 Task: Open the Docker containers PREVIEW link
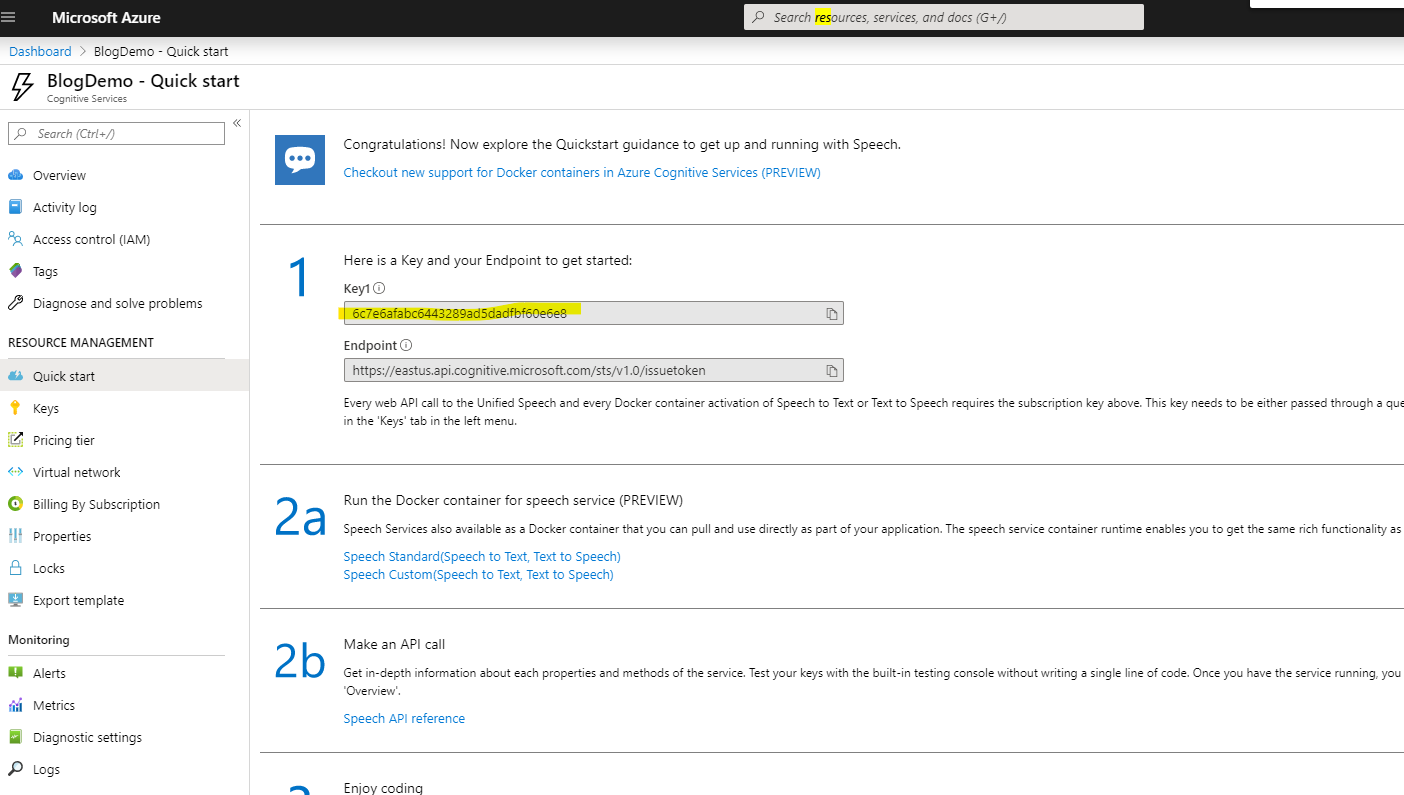tap(582, 172)
